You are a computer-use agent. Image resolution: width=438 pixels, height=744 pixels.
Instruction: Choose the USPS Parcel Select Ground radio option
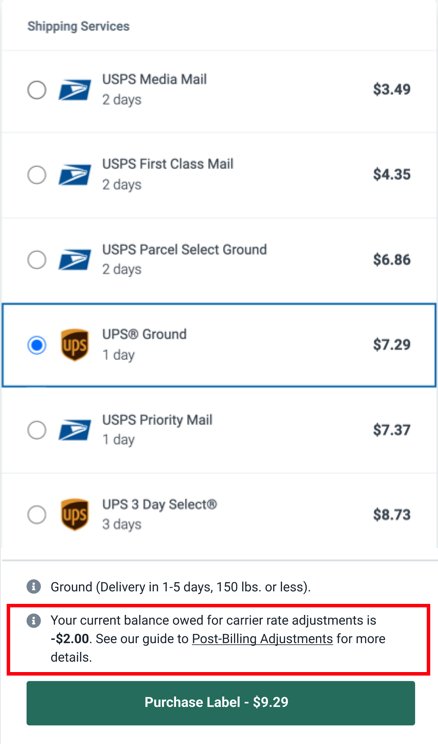tap(37, 260)
